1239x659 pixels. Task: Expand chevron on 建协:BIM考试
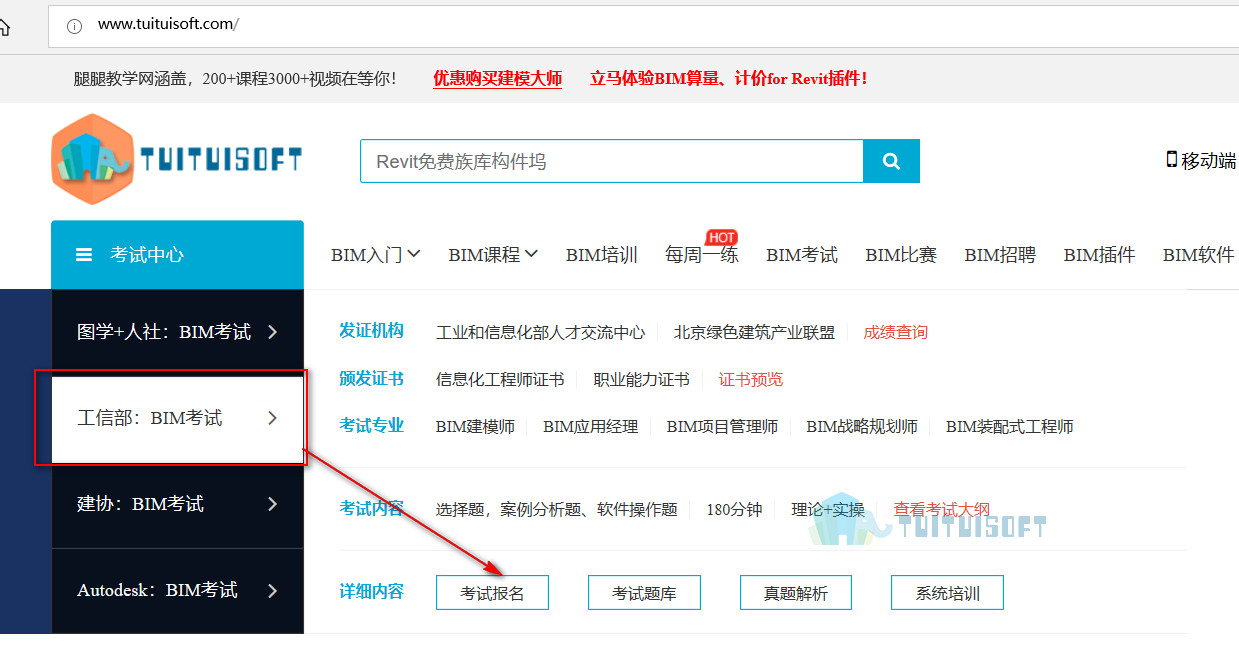(273, 504)
